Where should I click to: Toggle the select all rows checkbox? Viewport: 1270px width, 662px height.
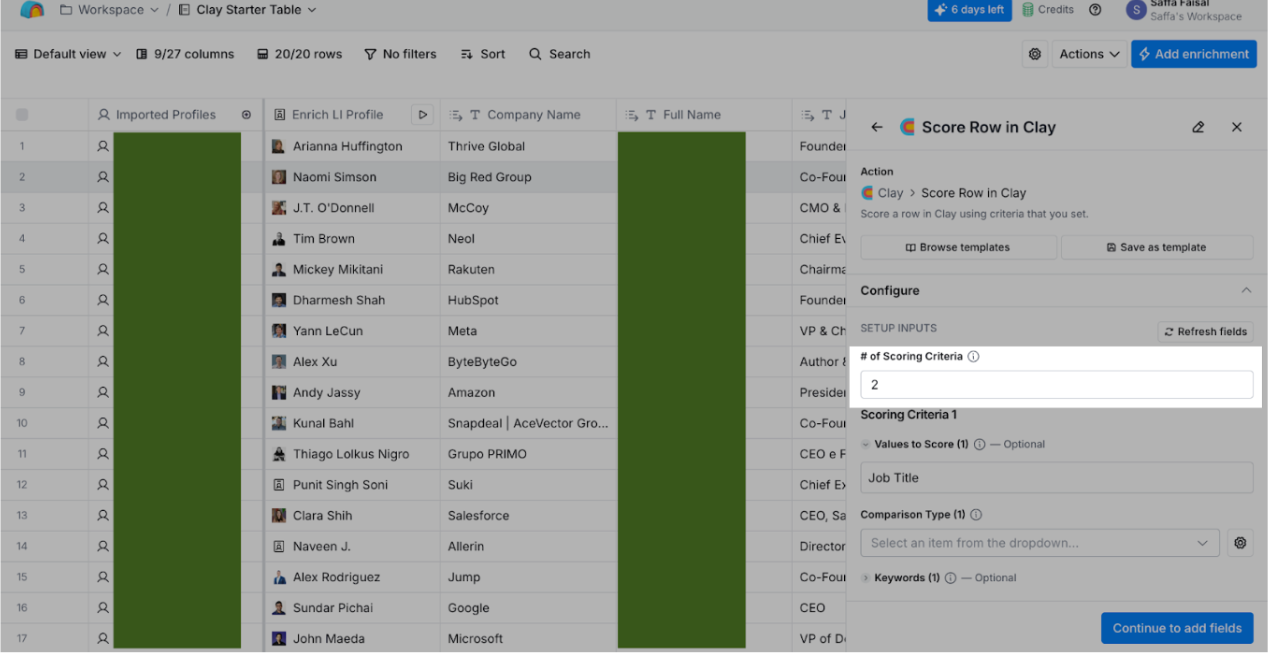coord(22,115)
